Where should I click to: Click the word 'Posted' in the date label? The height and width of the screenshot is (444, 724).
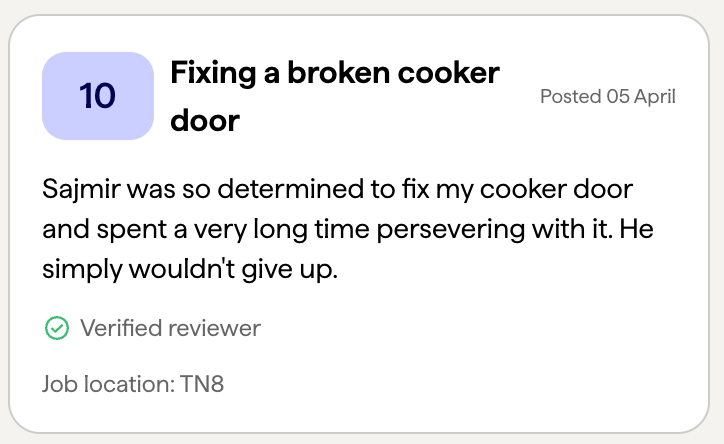point(570,97)
